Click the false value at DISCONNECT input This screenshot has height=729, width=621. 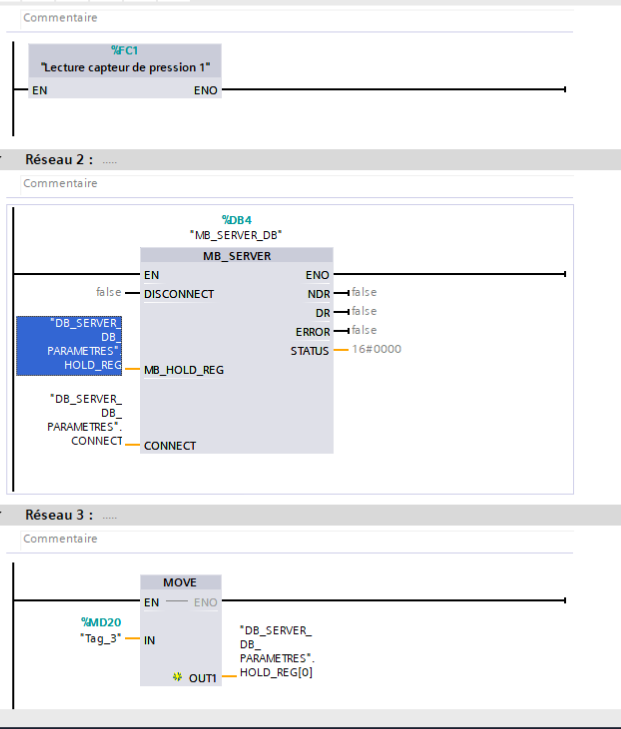pyautogui.click(x=107, y=293)
